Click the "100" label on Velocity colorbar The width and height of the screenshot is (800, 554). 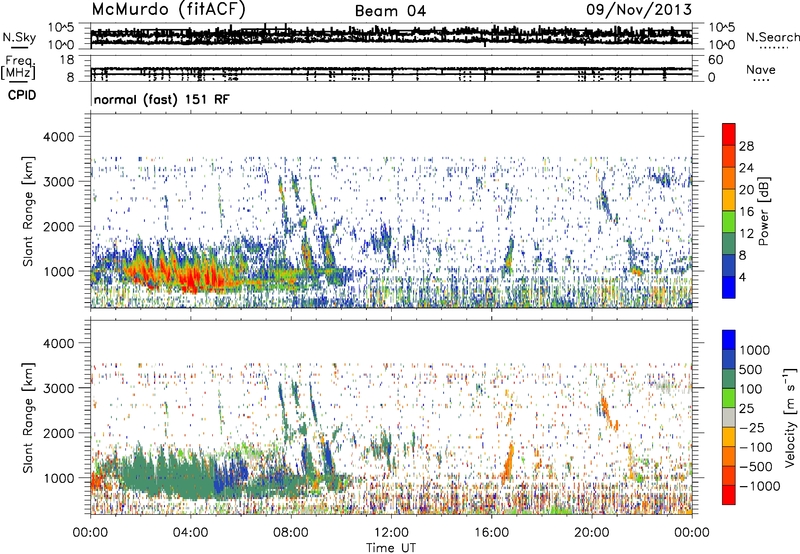point(751,389)
